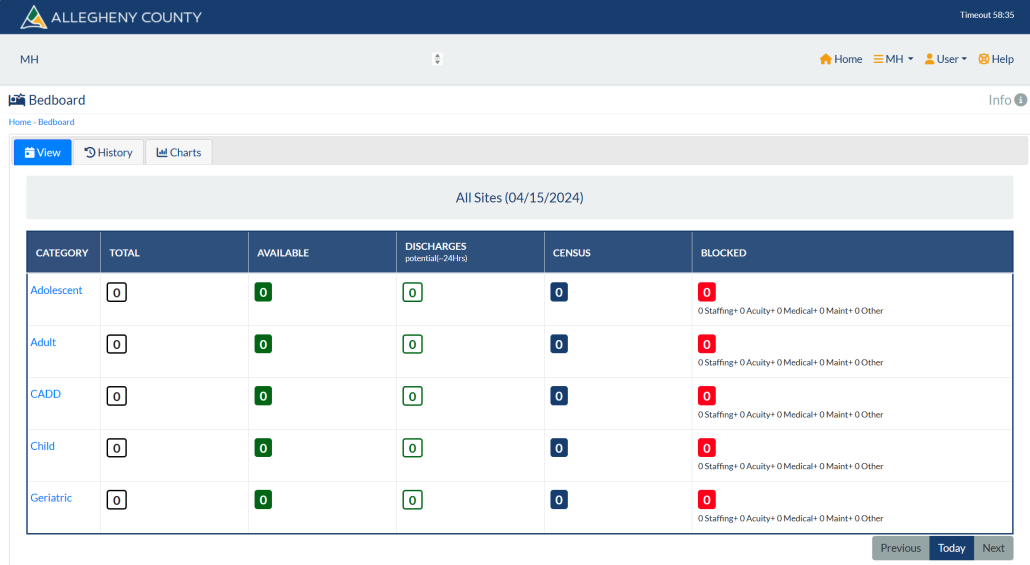This screenshot has height=565, width=1030.
Task: Click the Help lifebuoy icon
Action: 983,59
